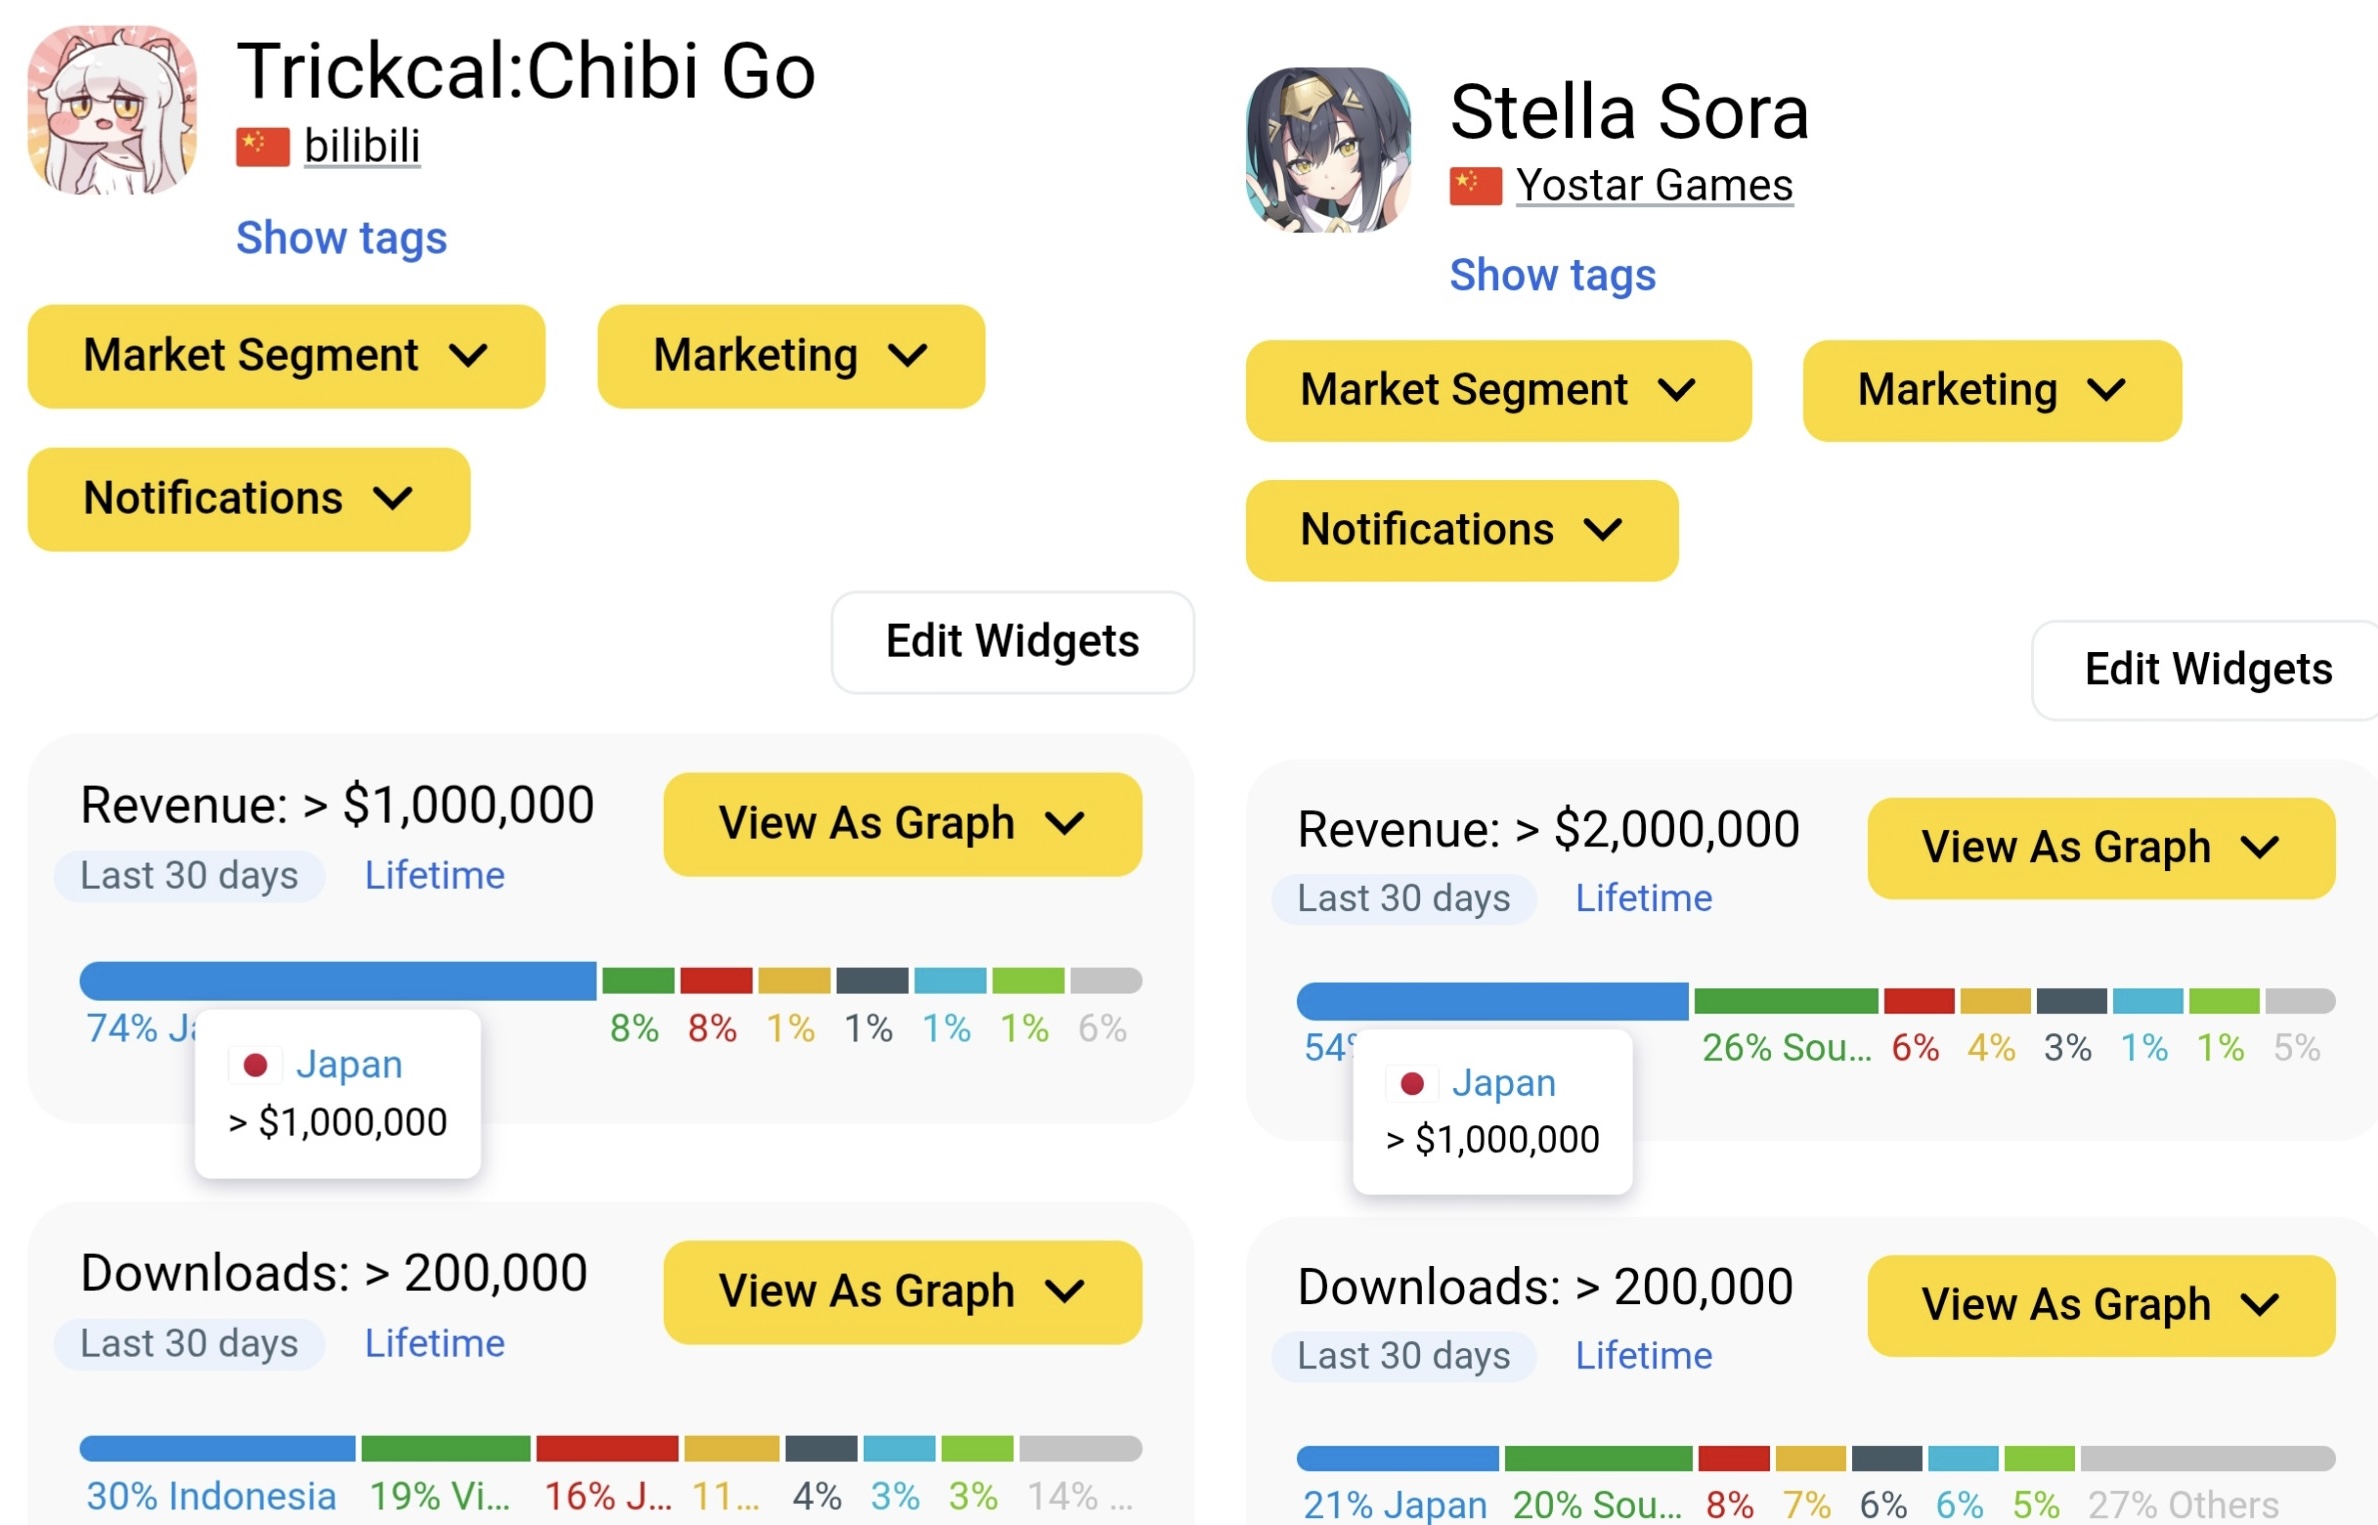Select Last 30 days for Trickcal downloads
The image size is (2378, 1525).
click(x=189, y=1343)
